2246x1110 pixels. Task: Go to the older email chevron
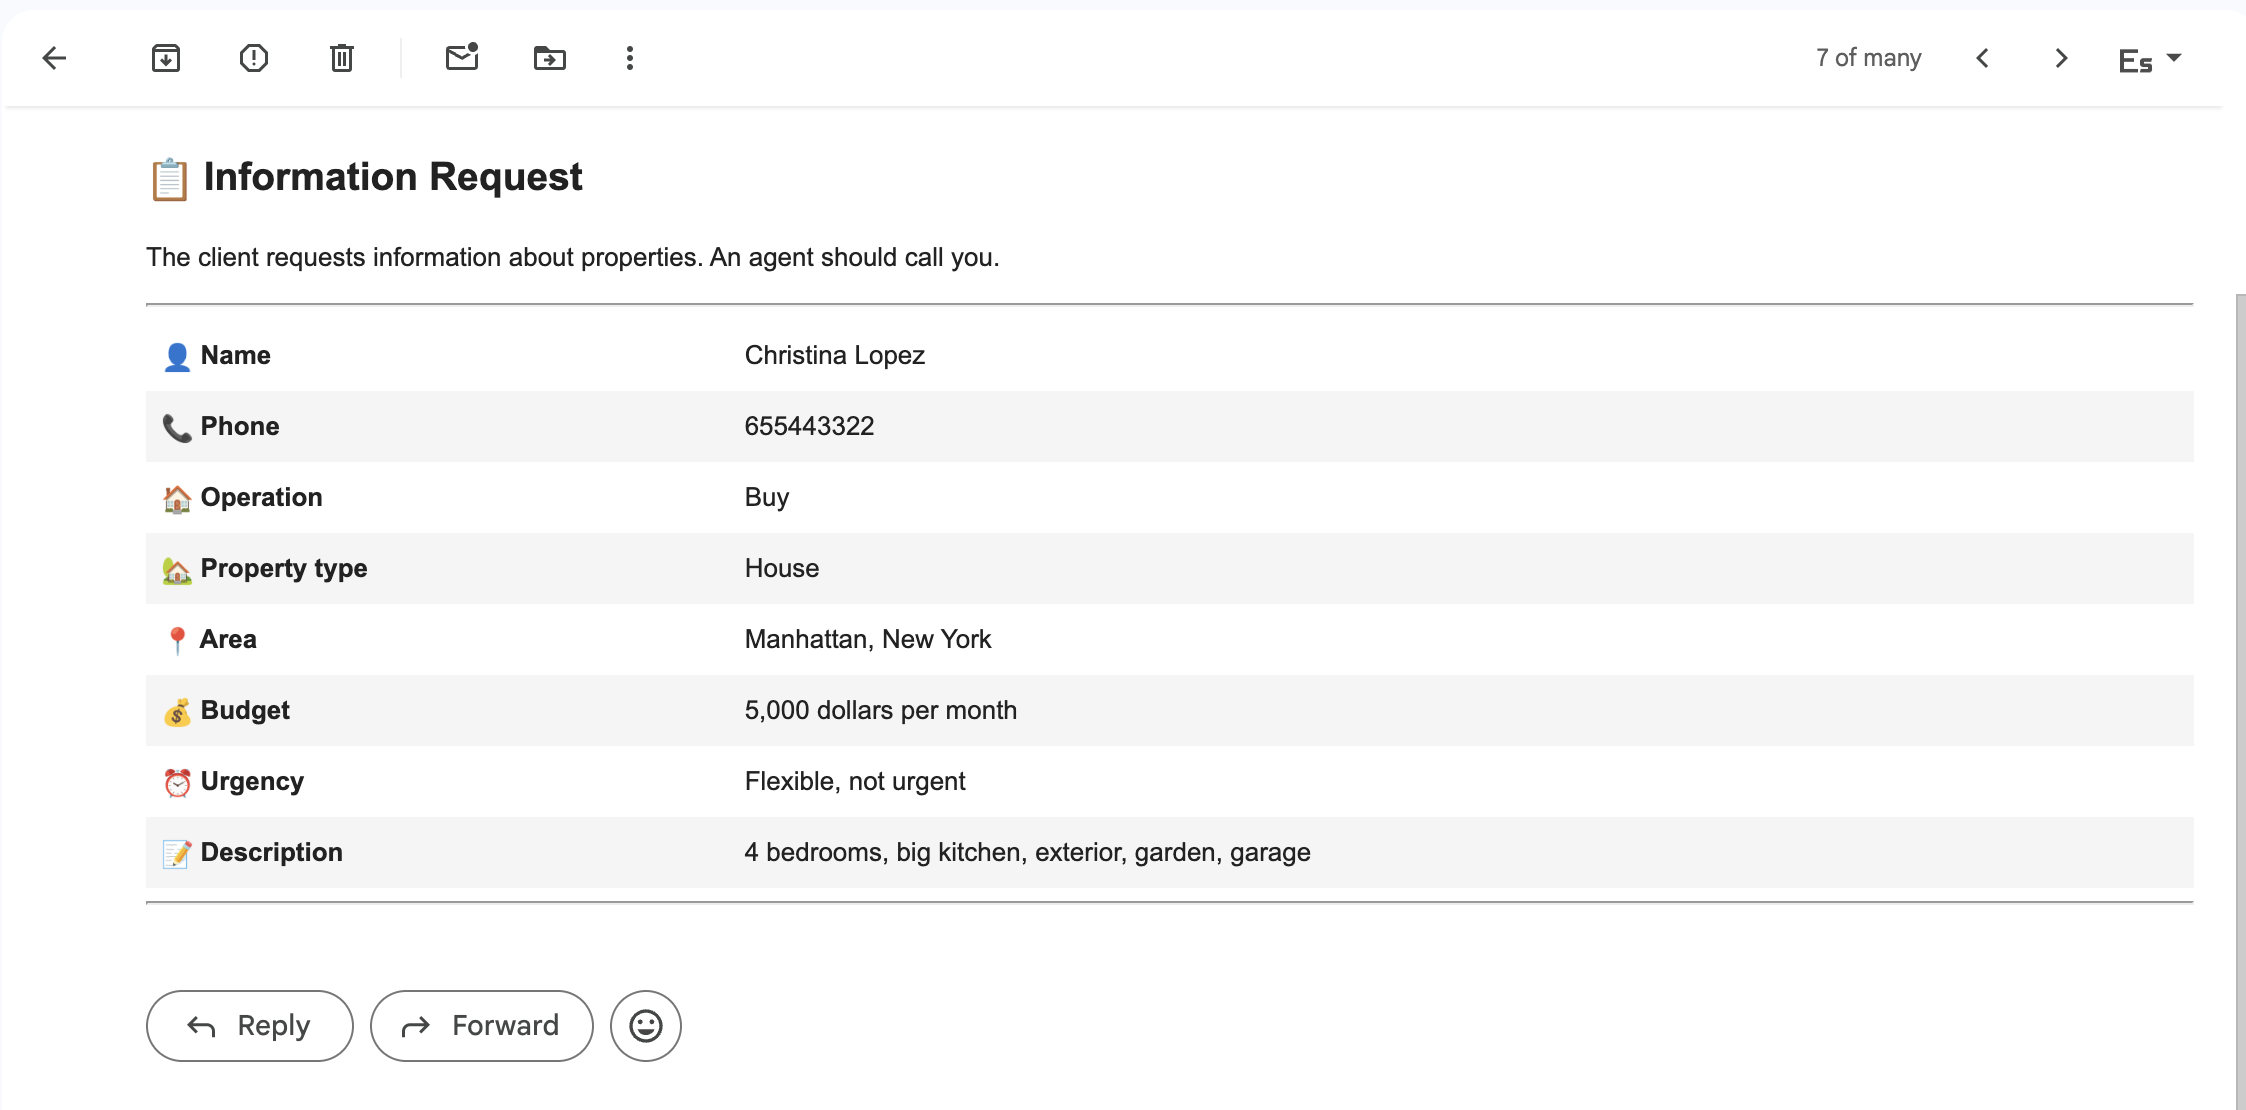coord(2061,58)
